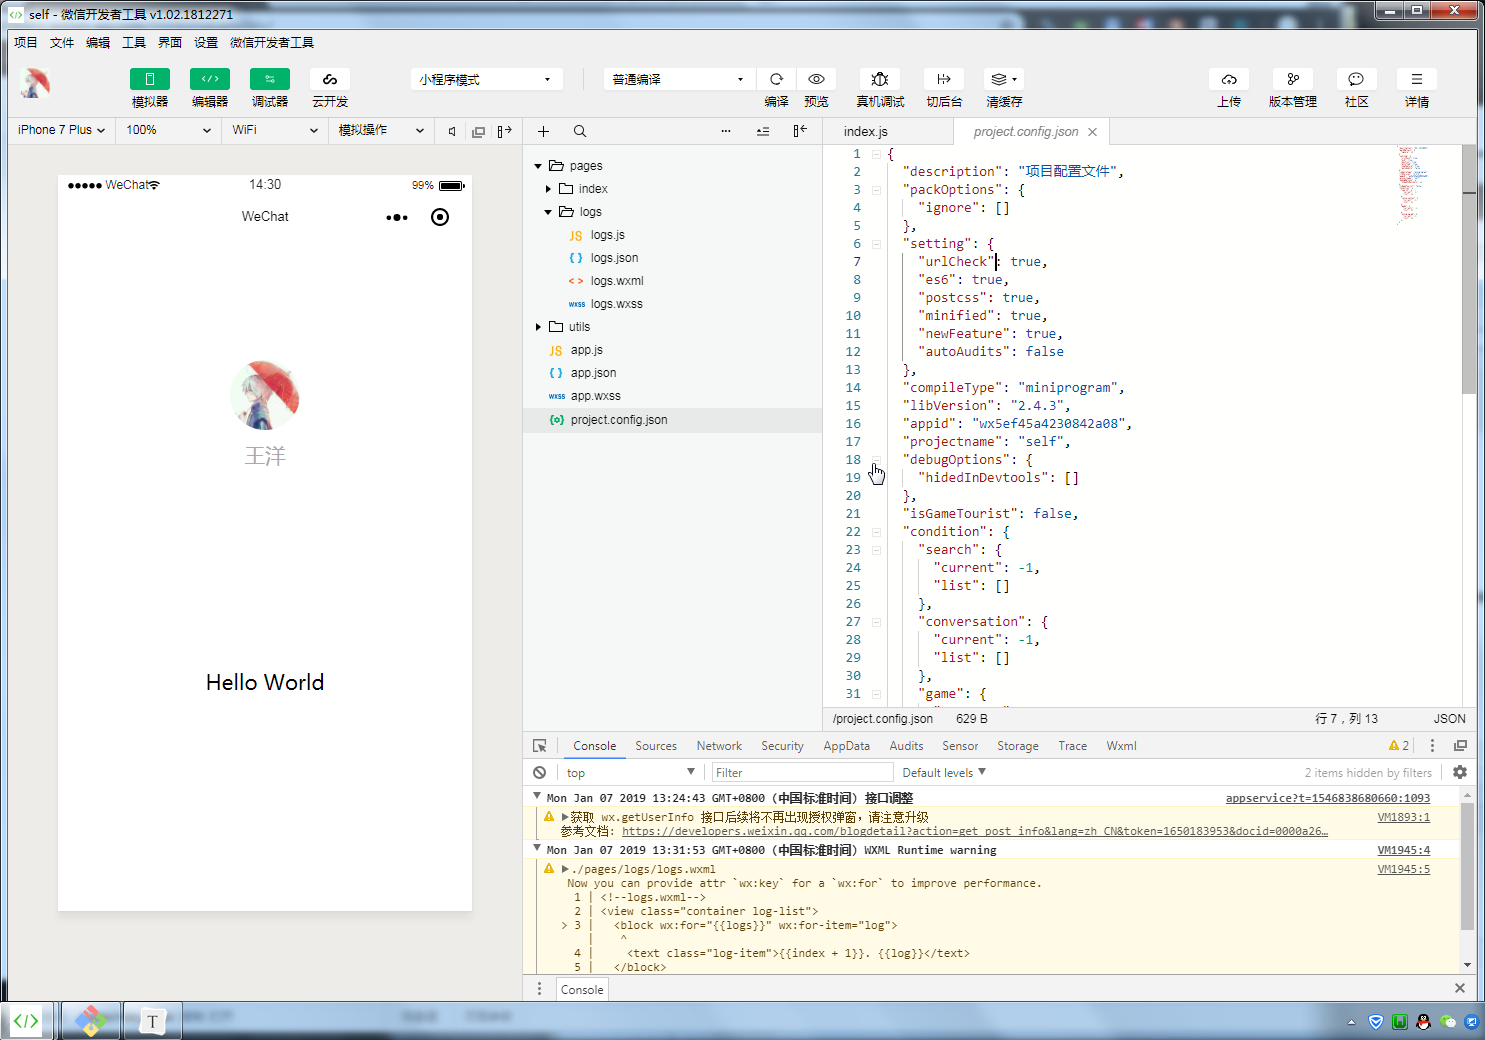Screen dimensions: 1485x1040
Task: Click the search icon in file panel
Action: click(x=580, y=131)
